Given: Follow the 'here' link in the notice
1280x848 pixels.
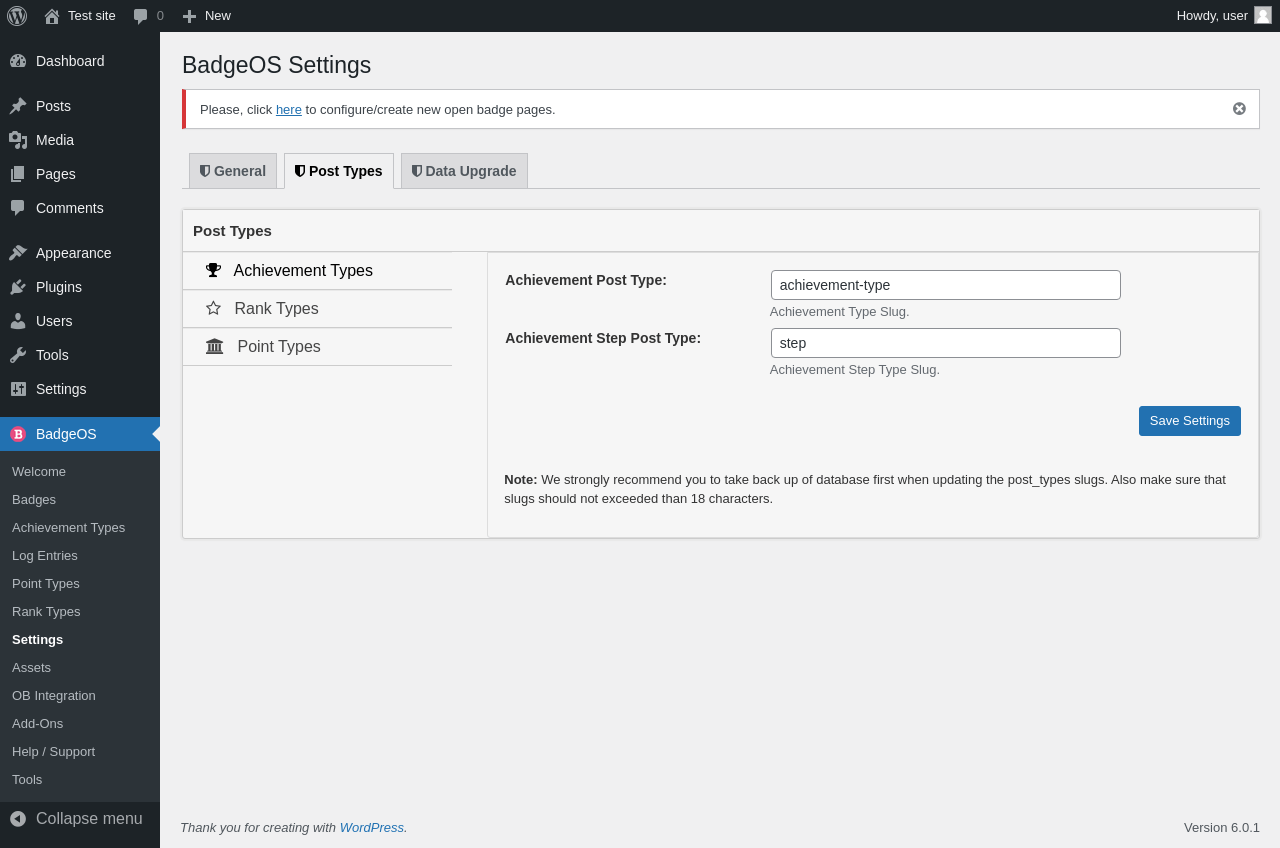Looking at the screenshot, I should pos(288,110).
